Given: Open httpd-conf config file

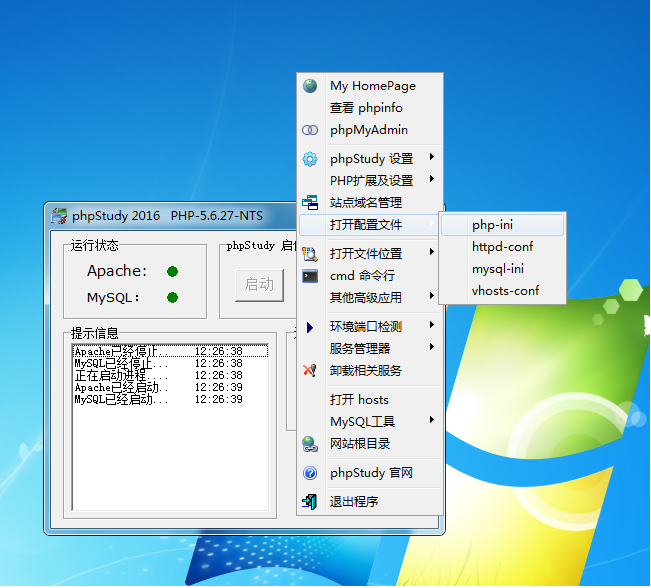Looking at the screenshot, I should (x=502, y=247).
